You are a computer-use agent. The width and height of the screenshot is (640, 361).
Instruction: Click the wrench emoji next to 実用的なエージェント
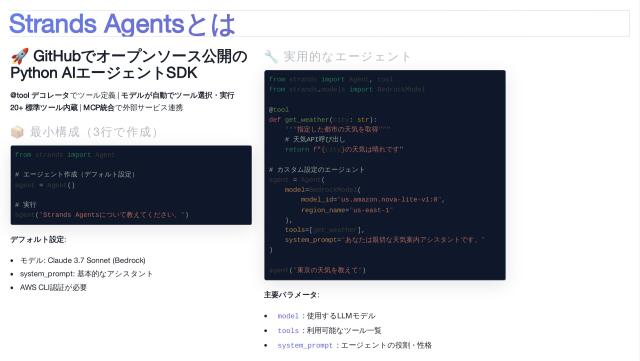[x=271, y=56]
